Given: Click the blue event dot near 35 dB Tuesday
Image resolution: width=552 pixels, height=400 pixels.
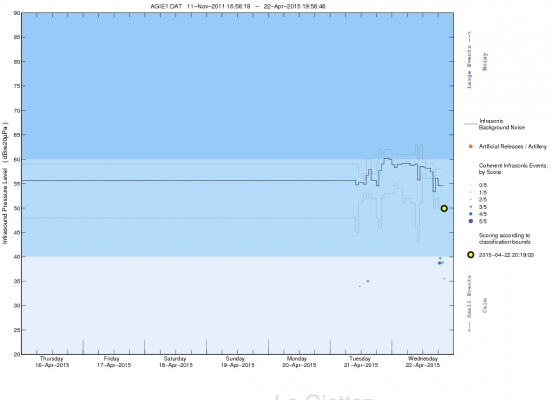Looking at the screenshot, I should coord(368,281).
